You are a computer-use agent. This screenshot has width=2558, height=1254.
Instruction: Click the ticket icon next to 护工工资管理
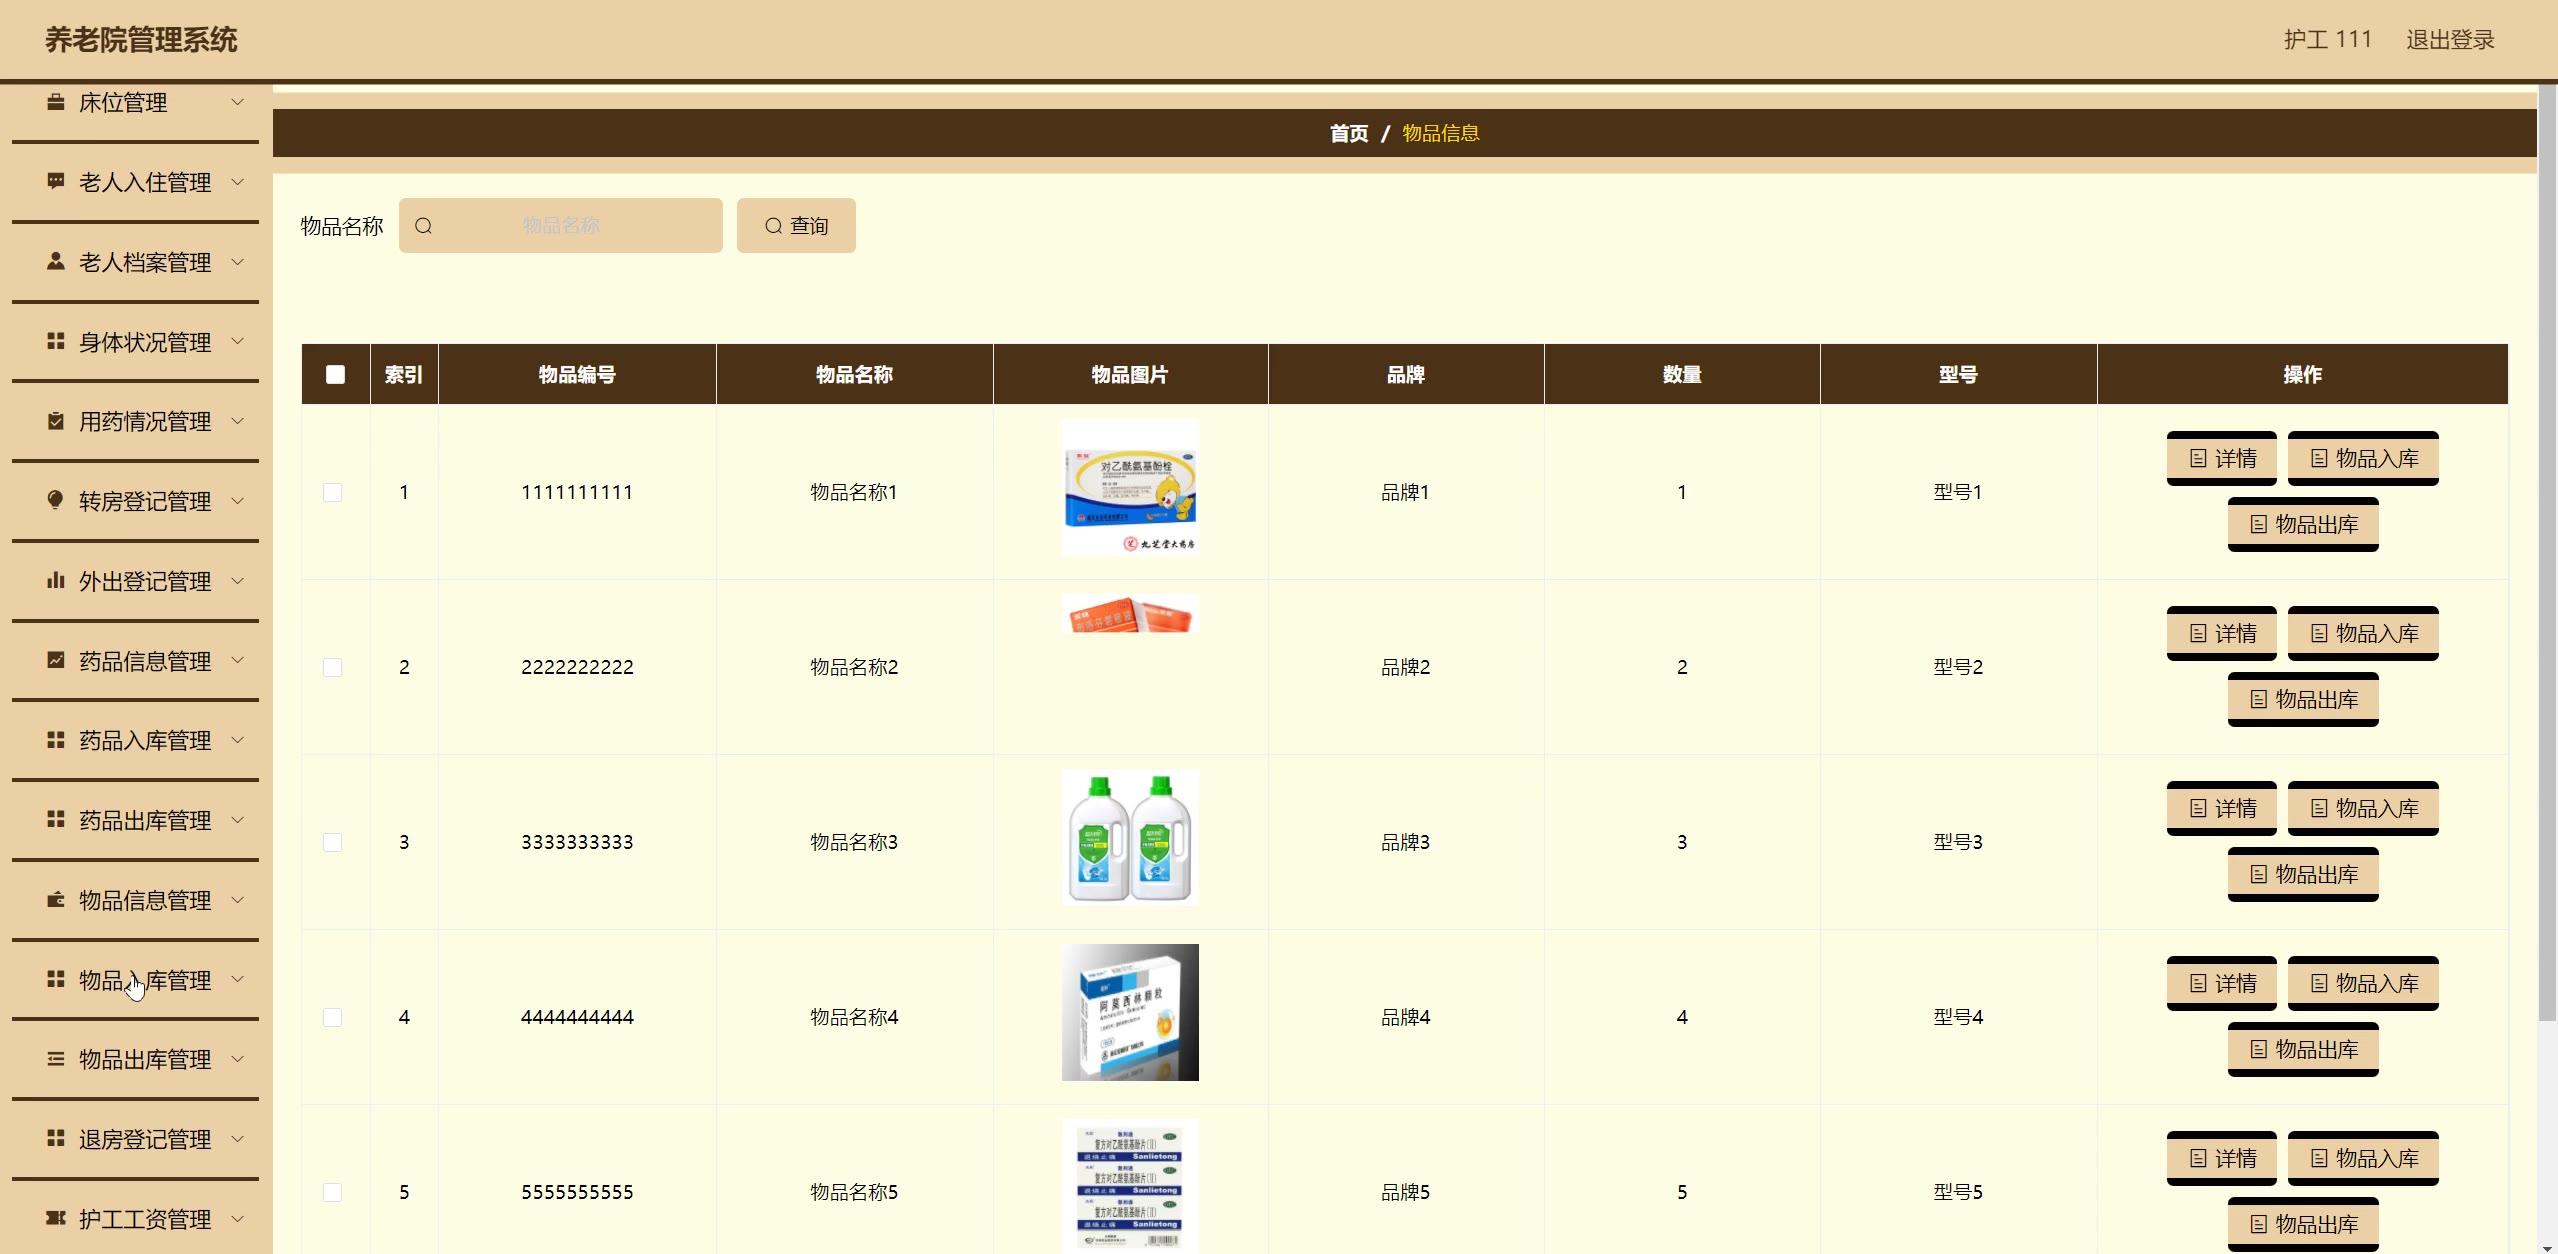coord(56,1218)
